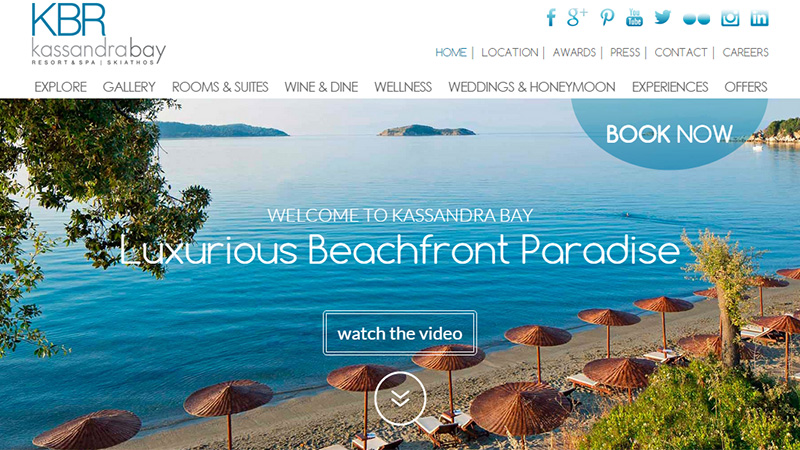Open the Twitter bird icon
Image resolution: width=800 pixels, height=450 pixels.
pyautogui.click(x=663, y=18)
